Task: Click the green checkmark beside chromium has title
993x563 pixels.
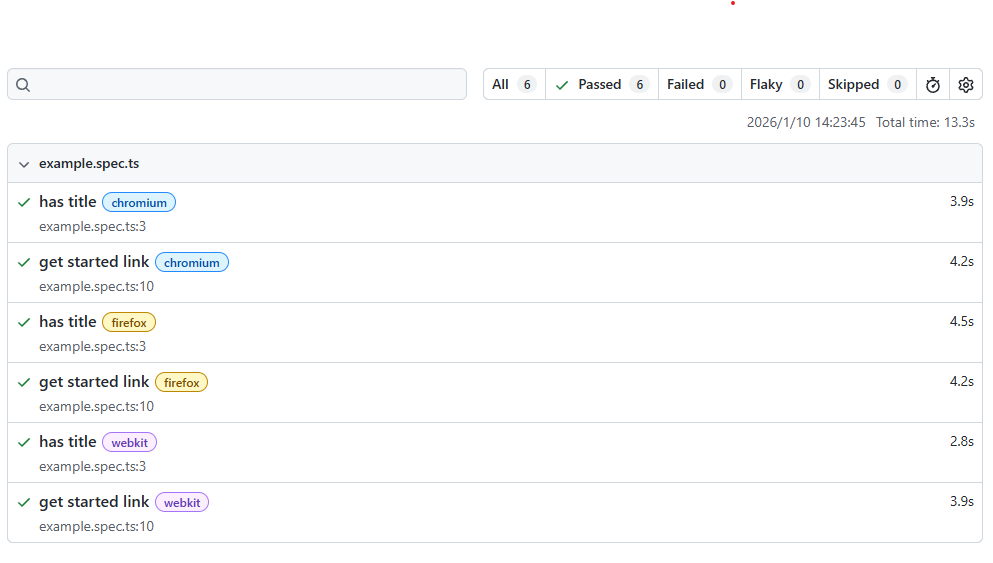Action: click(x=24, y=202)
